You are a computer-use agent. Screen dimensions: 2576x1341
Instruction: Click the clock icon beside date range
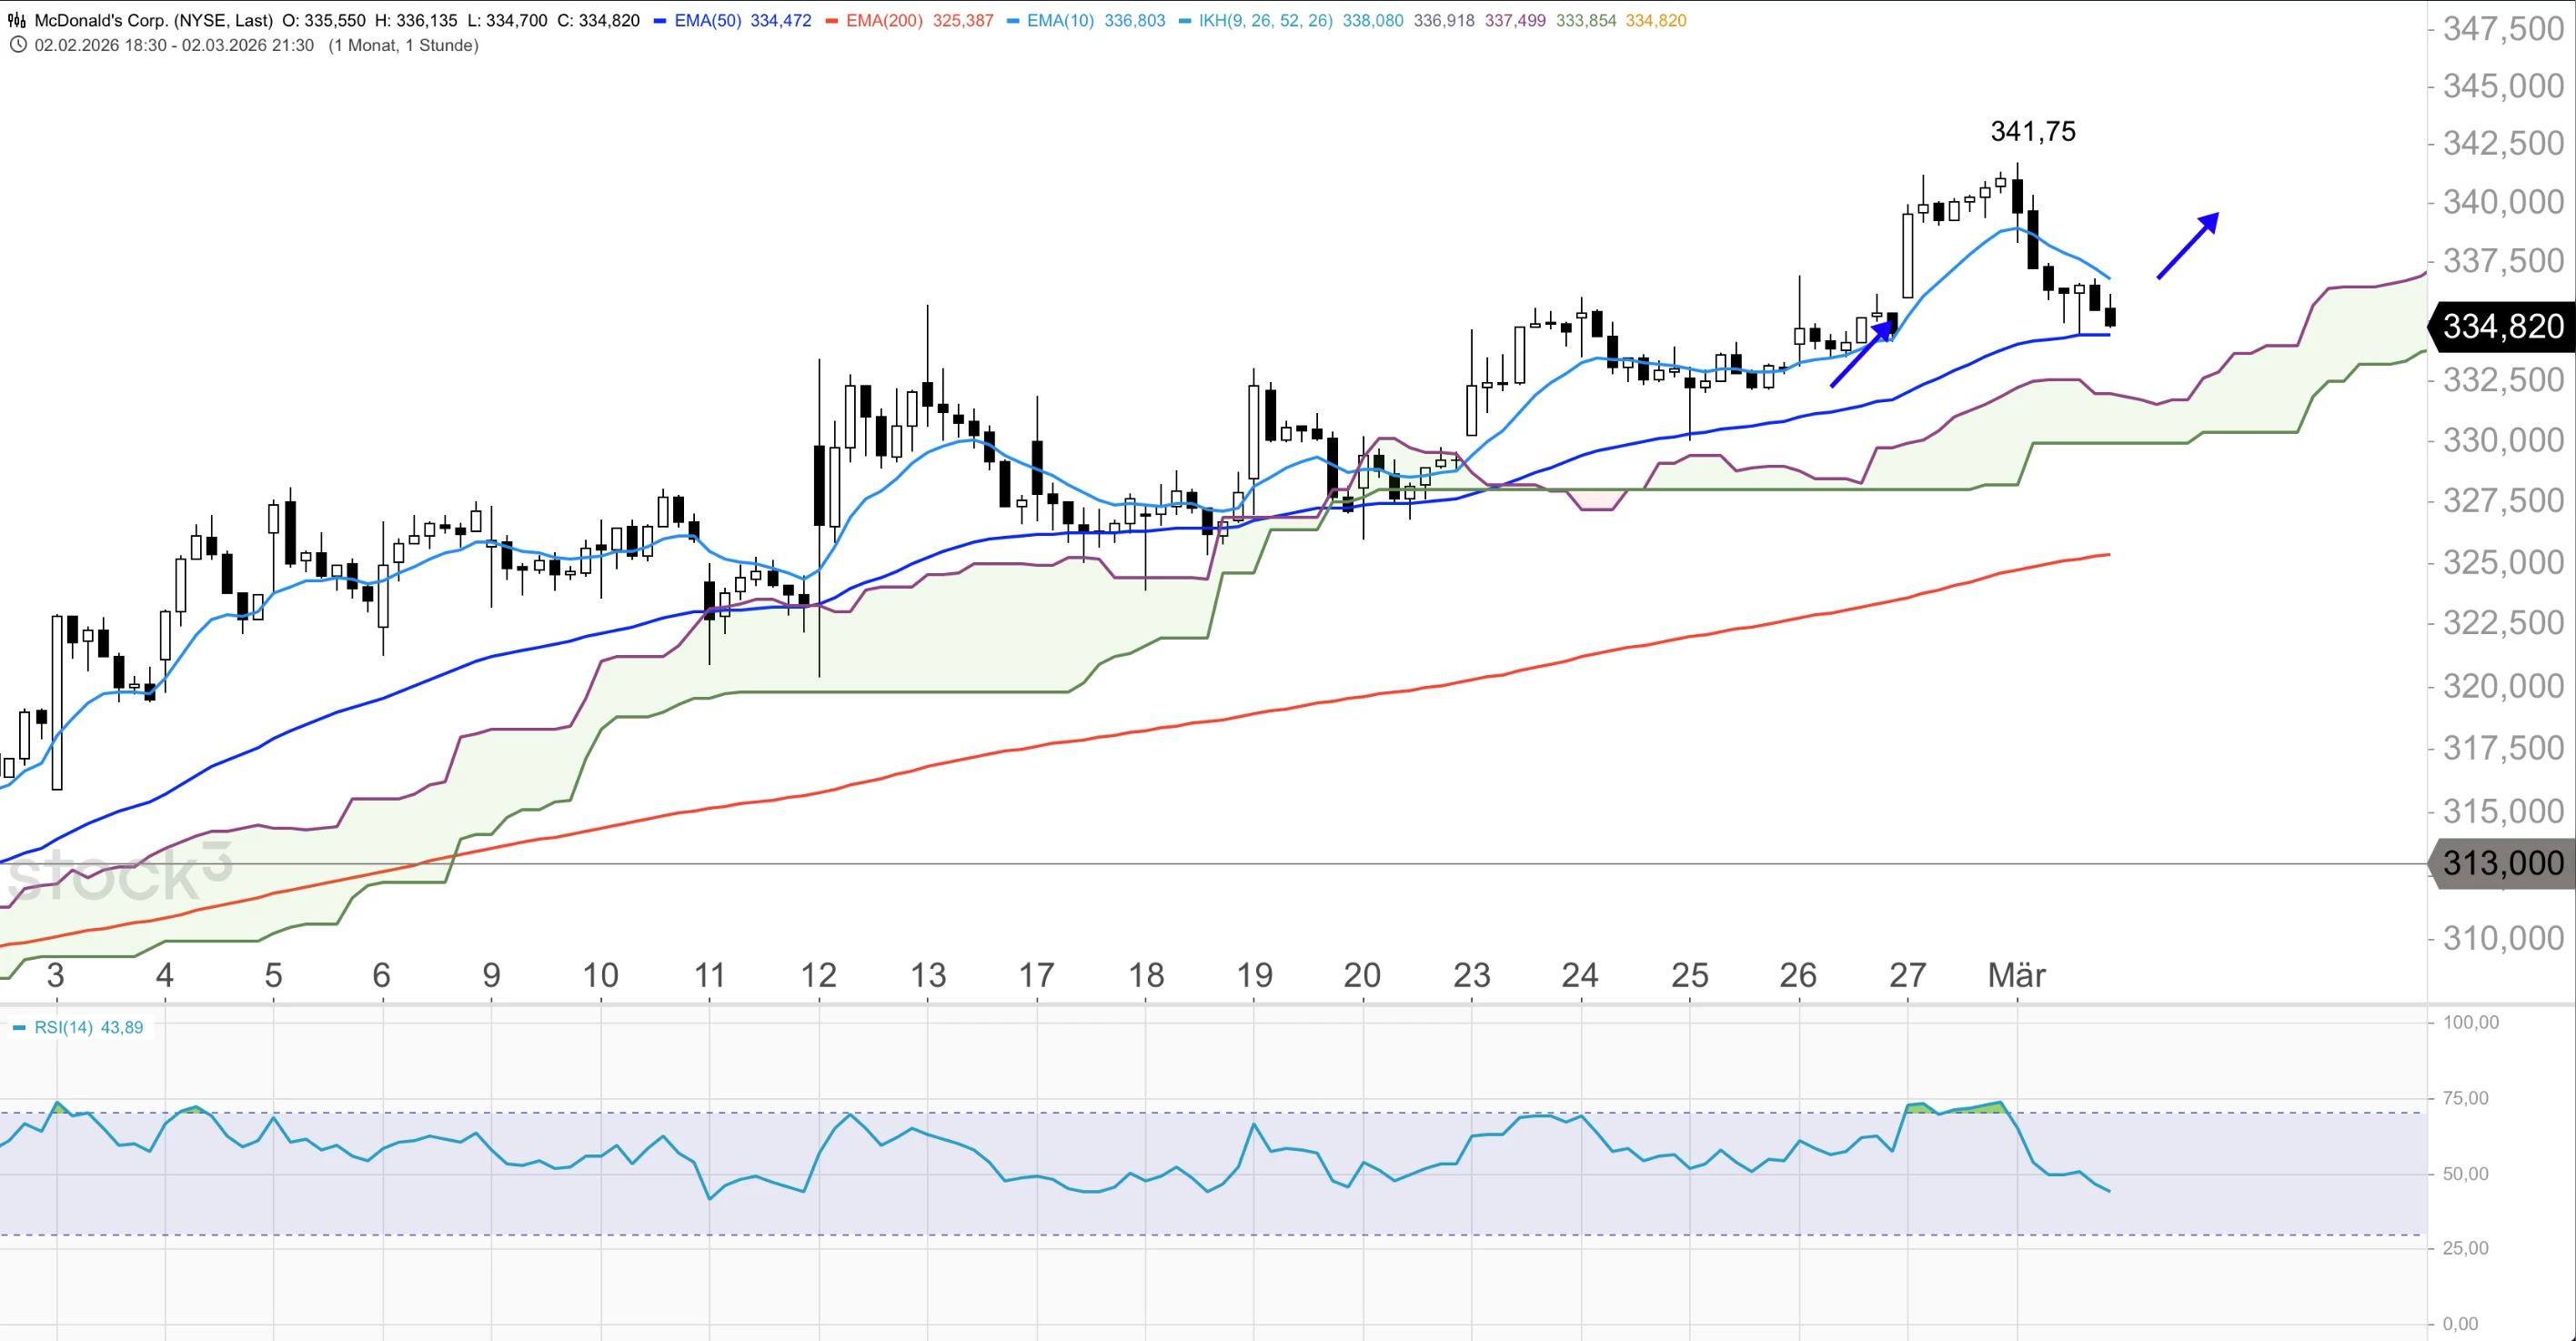point(18,45)
